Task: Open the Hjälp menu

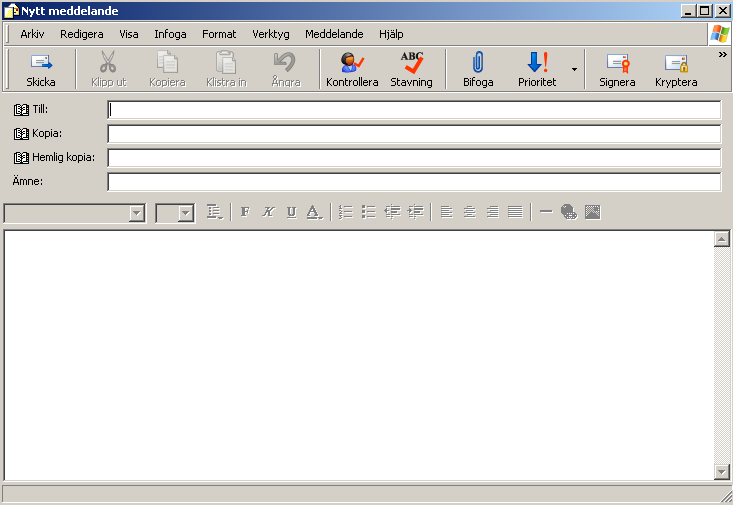Action: [391, 34]
